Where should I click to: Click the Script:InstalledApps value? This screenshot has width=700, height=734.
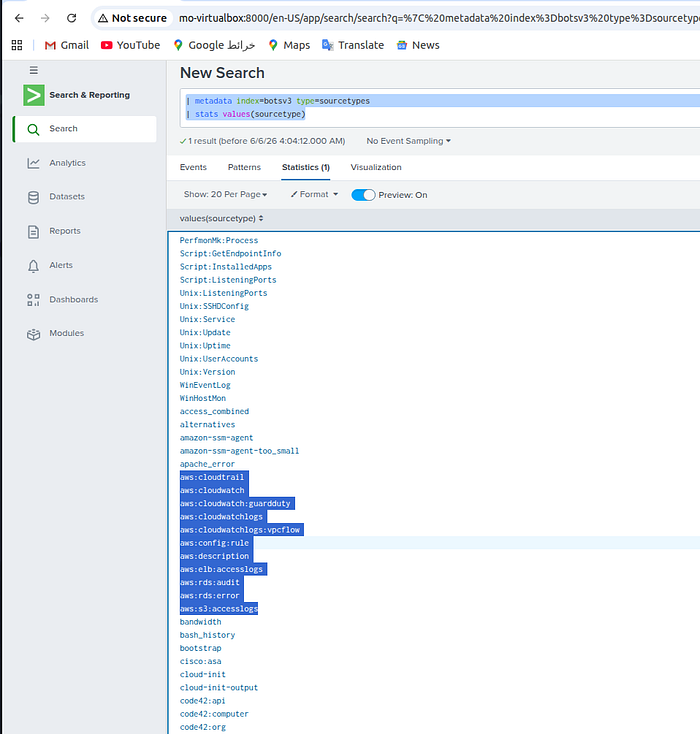[226, 266]
